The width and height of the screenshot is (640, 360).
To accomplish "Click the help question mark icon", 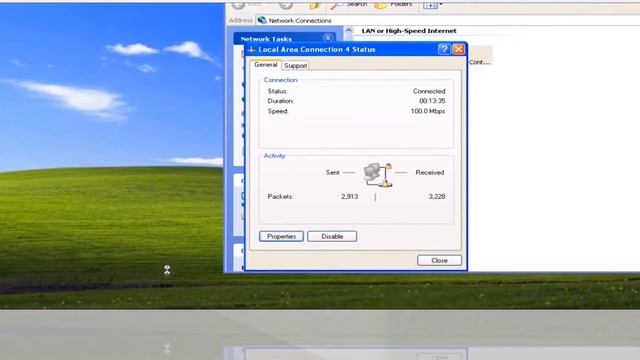I will pyautogui.click(x=444, y=49).
